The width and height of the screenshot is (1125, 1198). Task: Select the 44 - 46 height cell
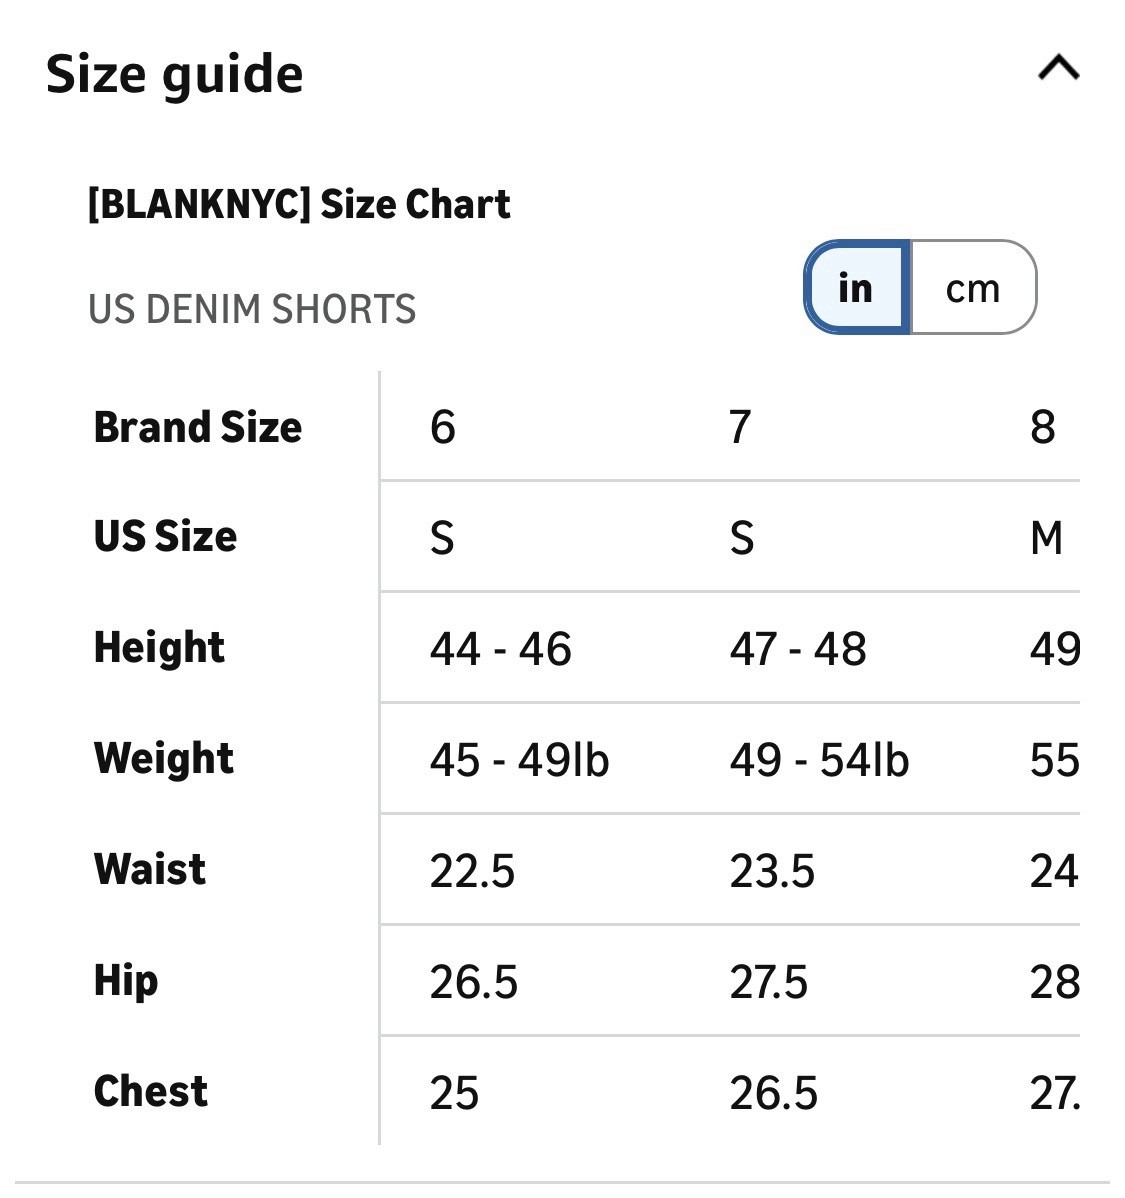pos(501,649)
